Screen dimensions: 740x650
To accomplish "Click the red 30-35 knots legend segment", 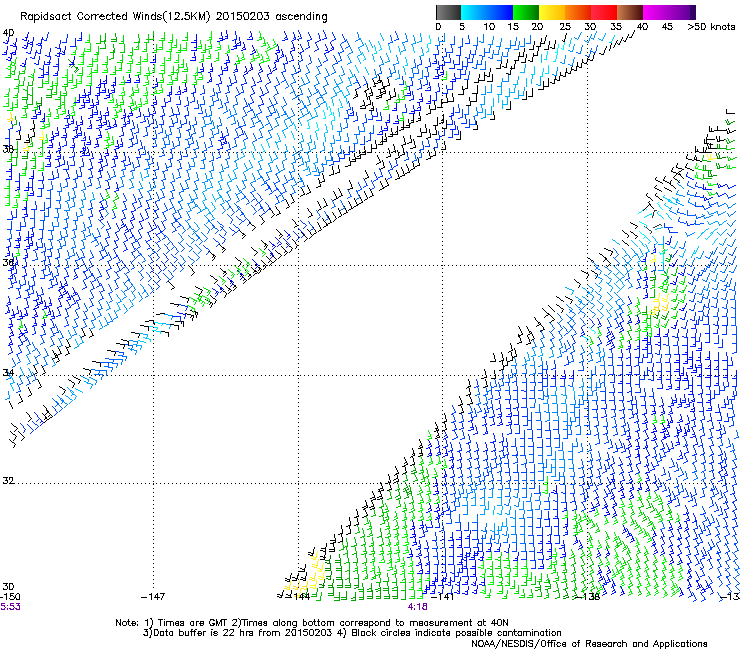I will 604,12.
